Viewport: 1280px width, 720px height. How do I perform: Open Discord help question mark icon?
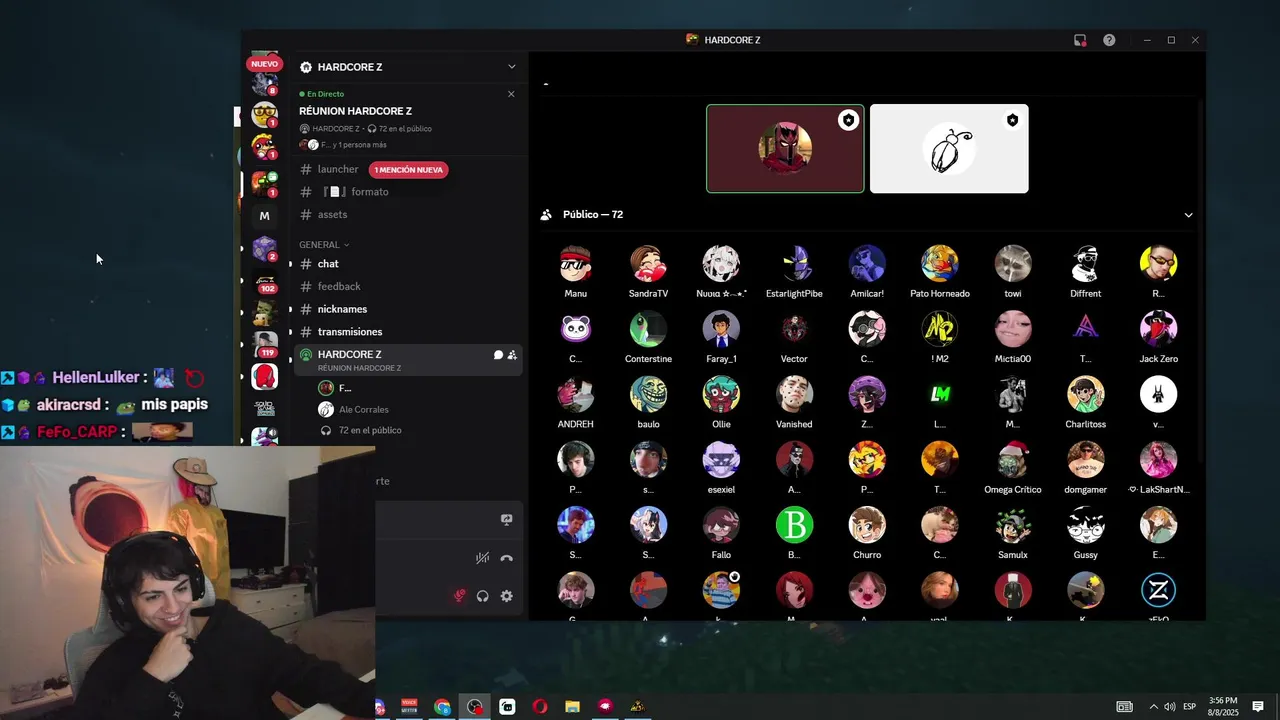click(1109, 40)
